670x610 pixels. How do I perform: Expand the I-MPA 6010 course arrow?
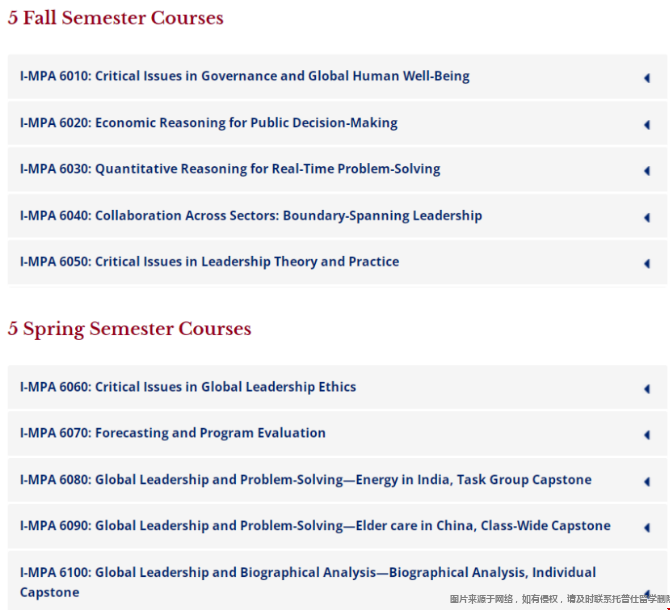click(x=647, y=78)
